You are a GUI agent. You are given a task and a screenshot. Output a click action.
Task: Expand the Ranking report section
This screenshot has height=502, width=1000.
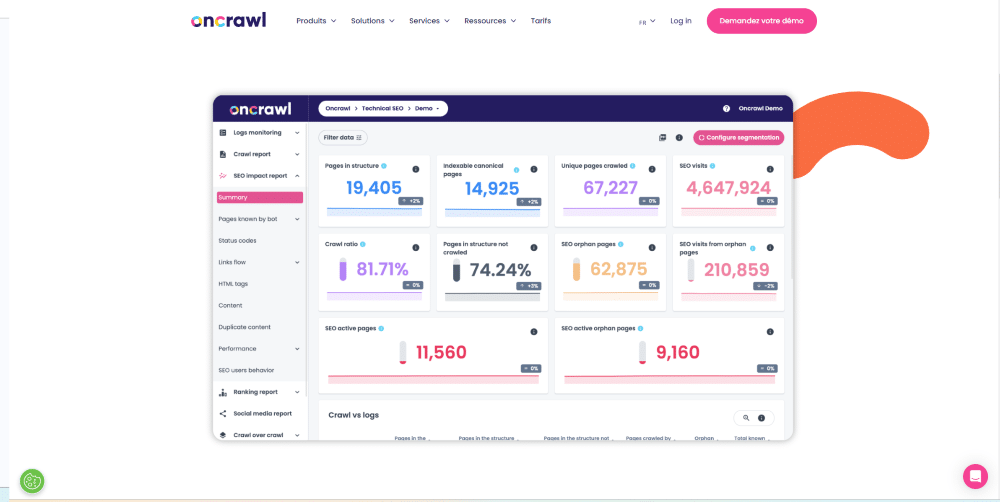coord(260,392)
